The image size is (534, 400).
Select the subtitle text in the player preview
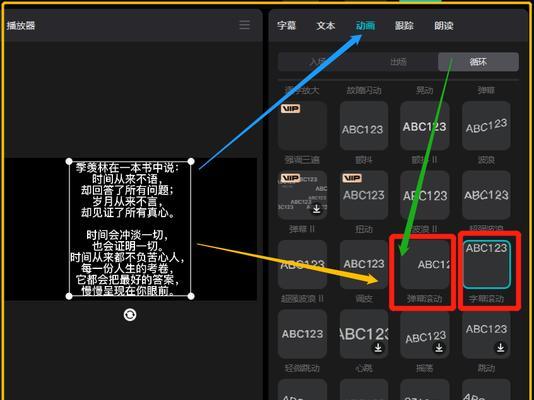click(x=130, y=228)
